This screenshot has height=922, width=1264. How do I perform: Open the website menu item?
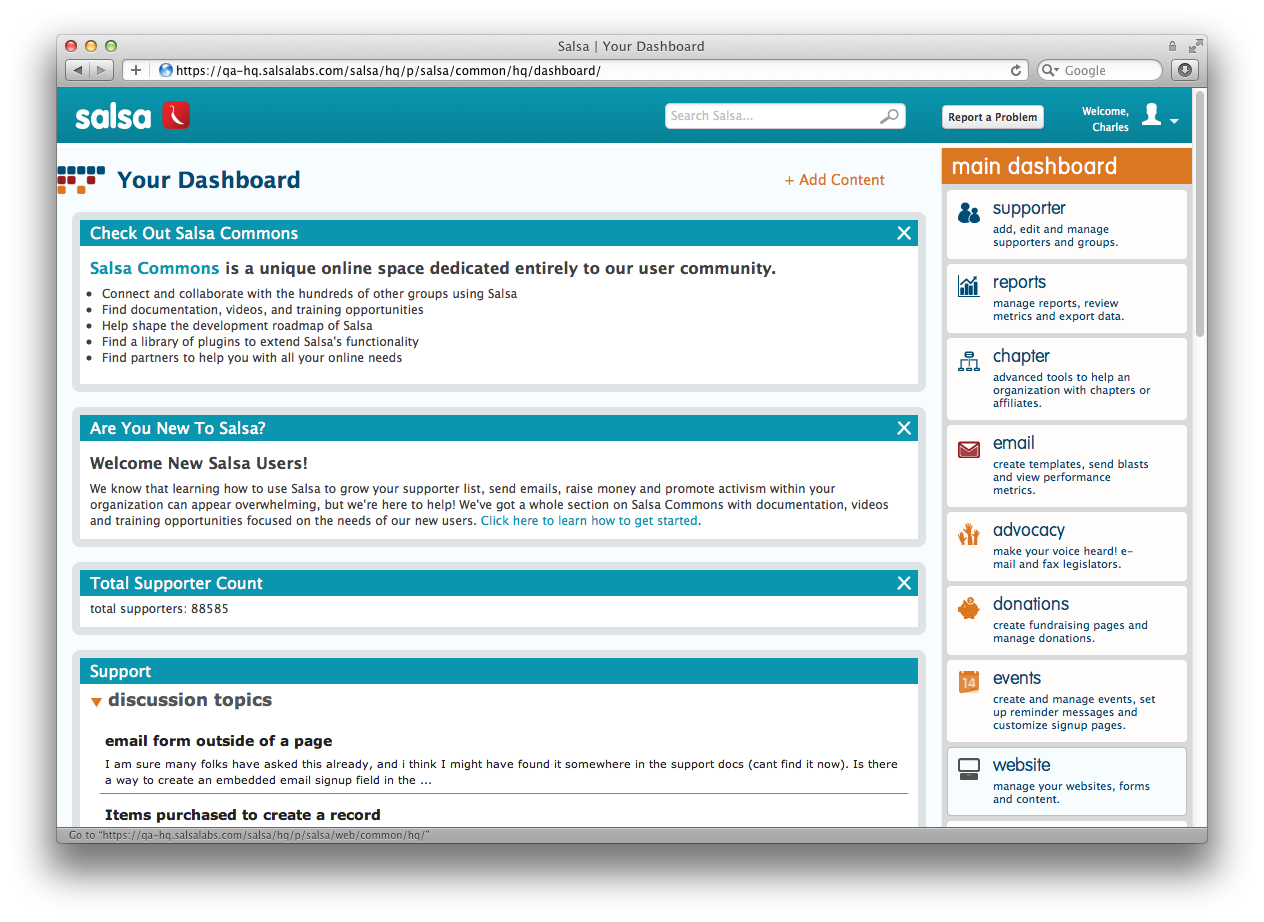(1067, 781)
